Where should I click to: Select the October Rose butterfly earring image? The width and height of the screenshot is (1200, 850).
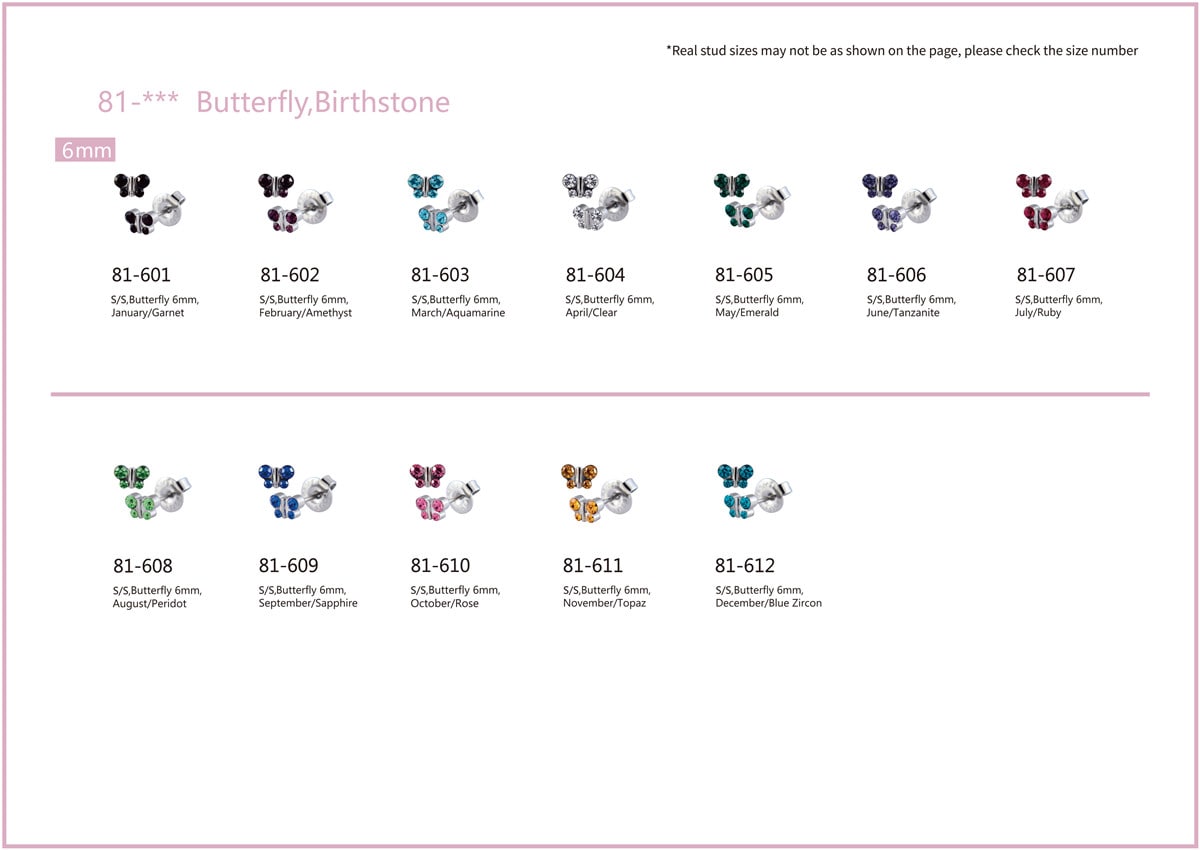pos(448,493)
